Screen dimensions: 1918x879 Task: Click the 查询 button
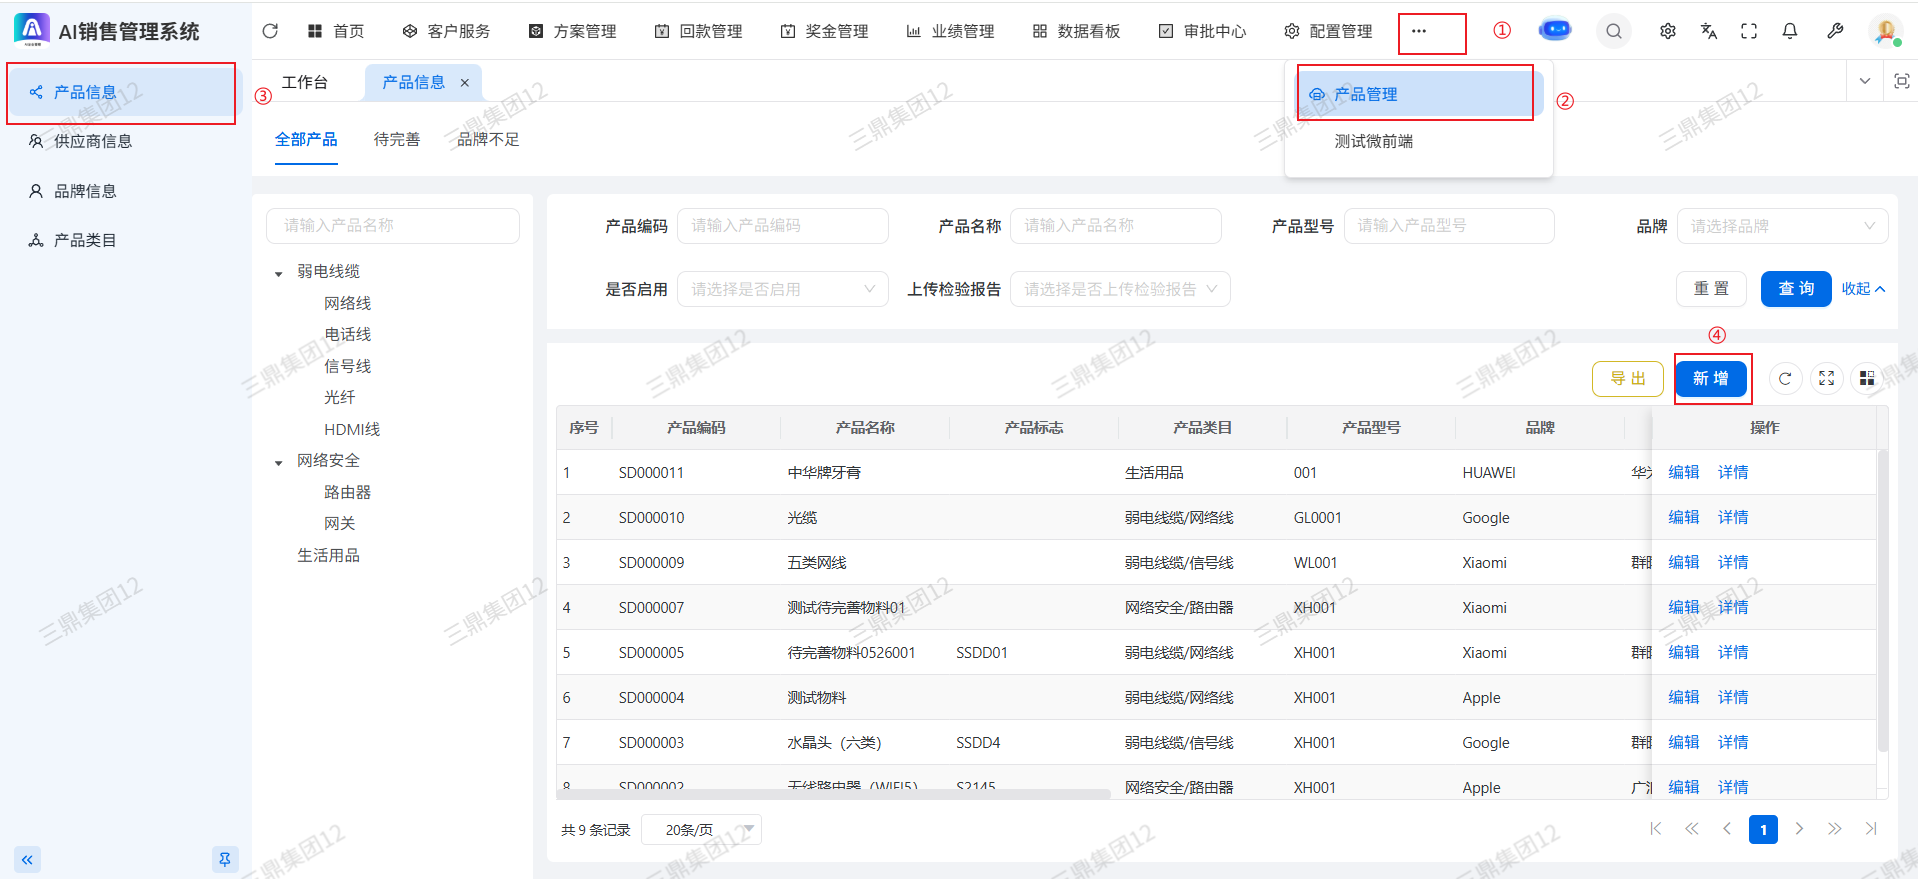[1795, 289]
